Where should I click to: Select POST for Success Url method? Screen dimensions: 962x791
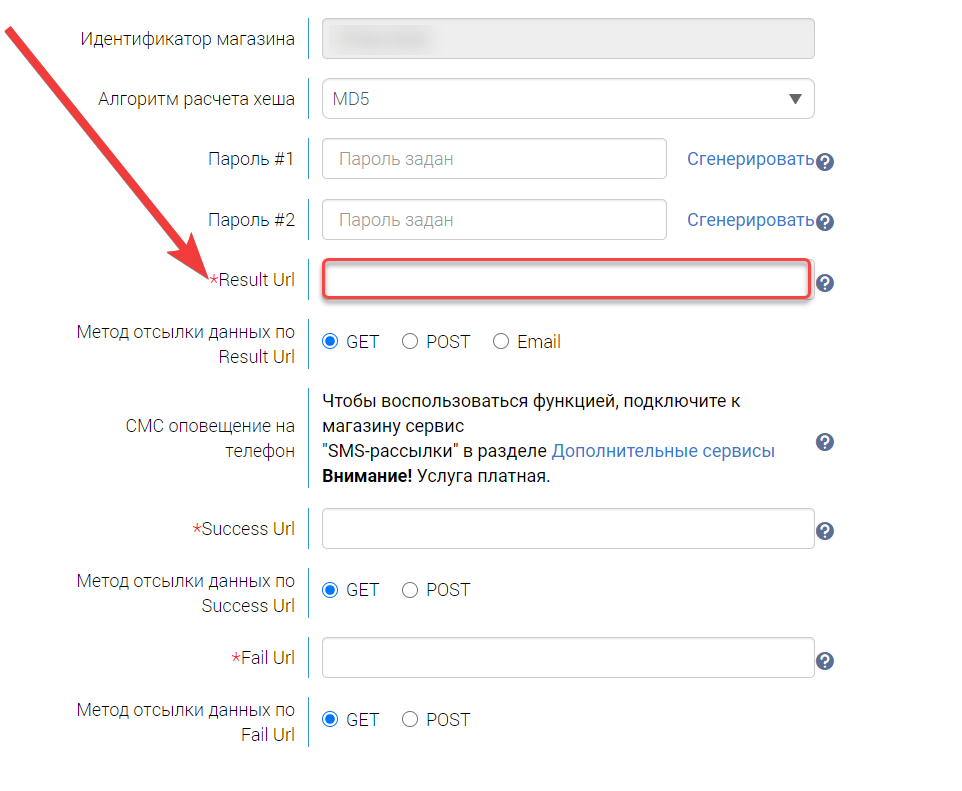coord(410,590)
